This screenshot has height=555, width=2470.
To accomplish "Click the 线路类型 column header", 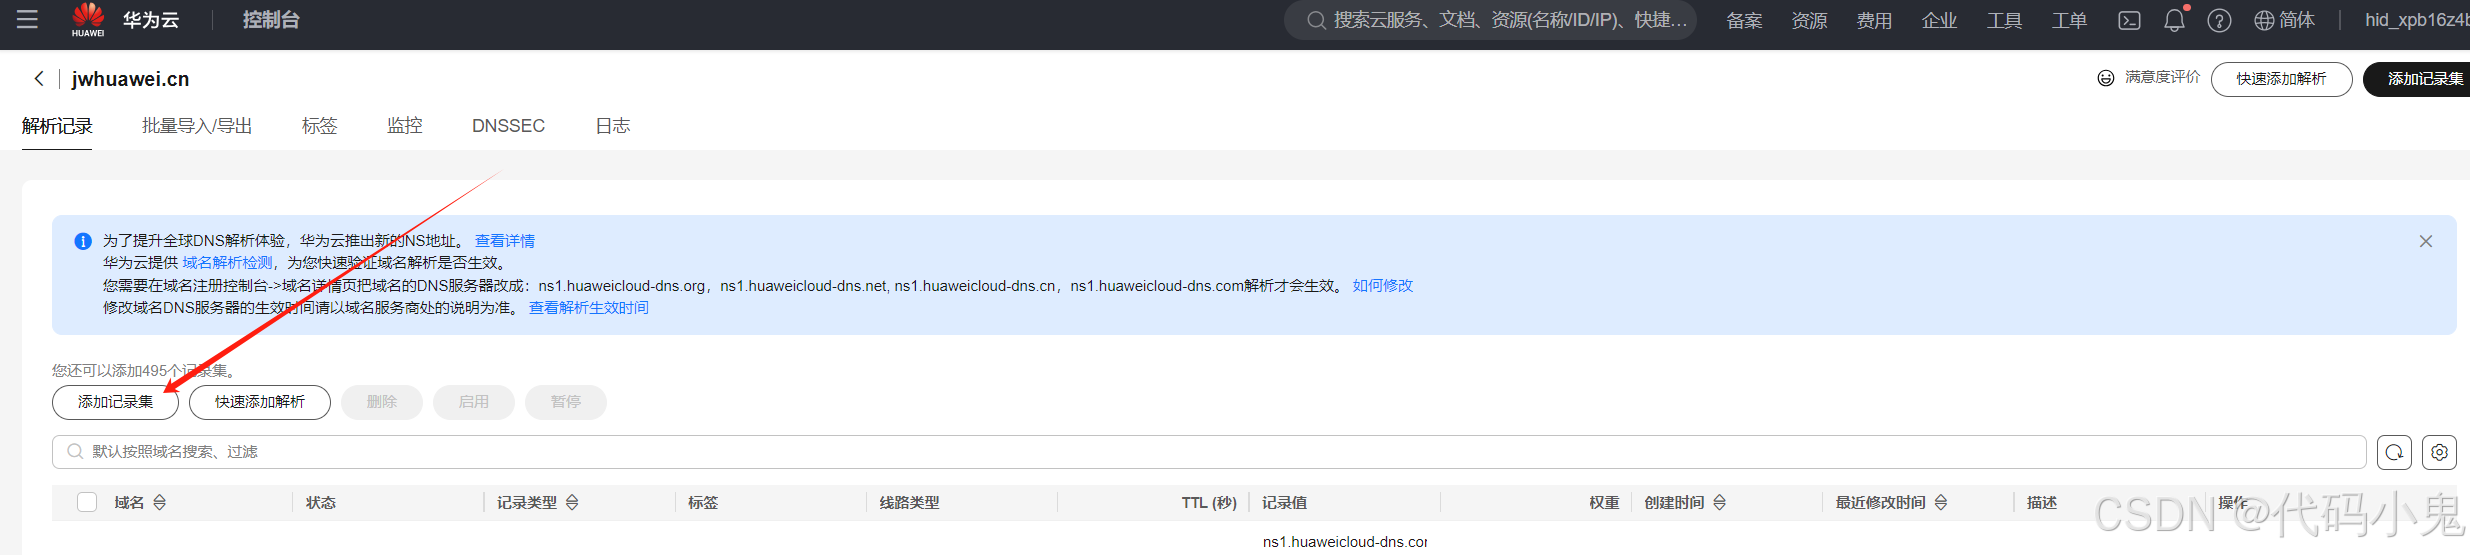I will point(910,502).
